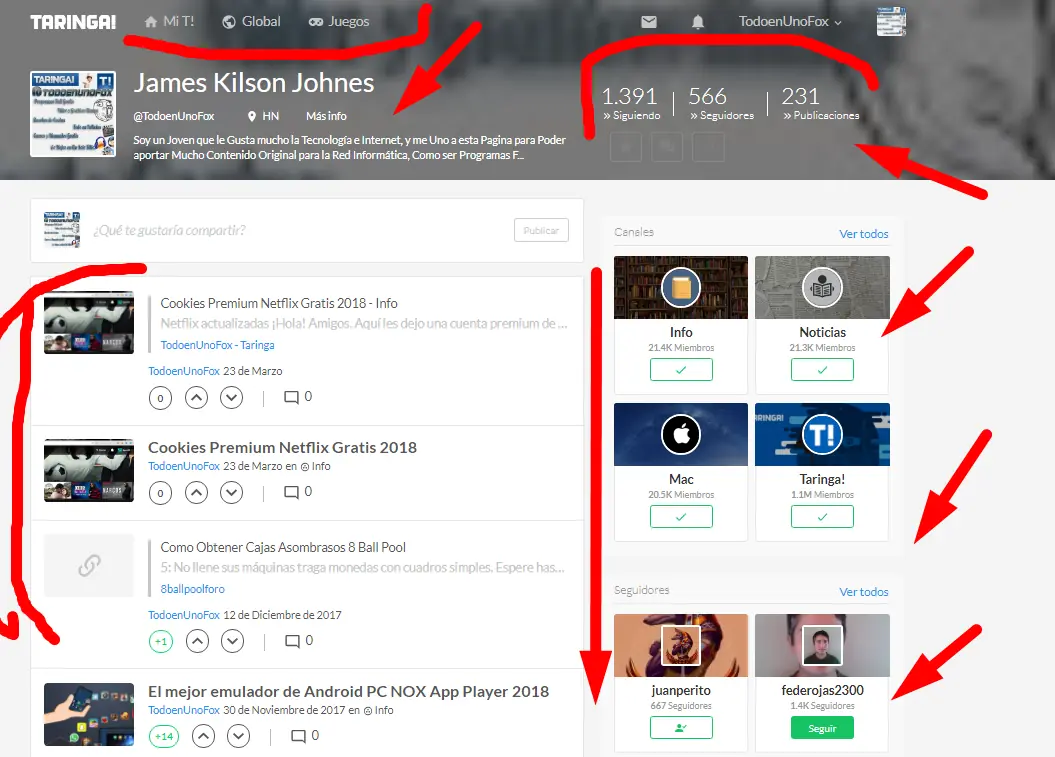Open the Juegos games section
The height and width of the screenshot is (757, 1055).
(339, 22)
